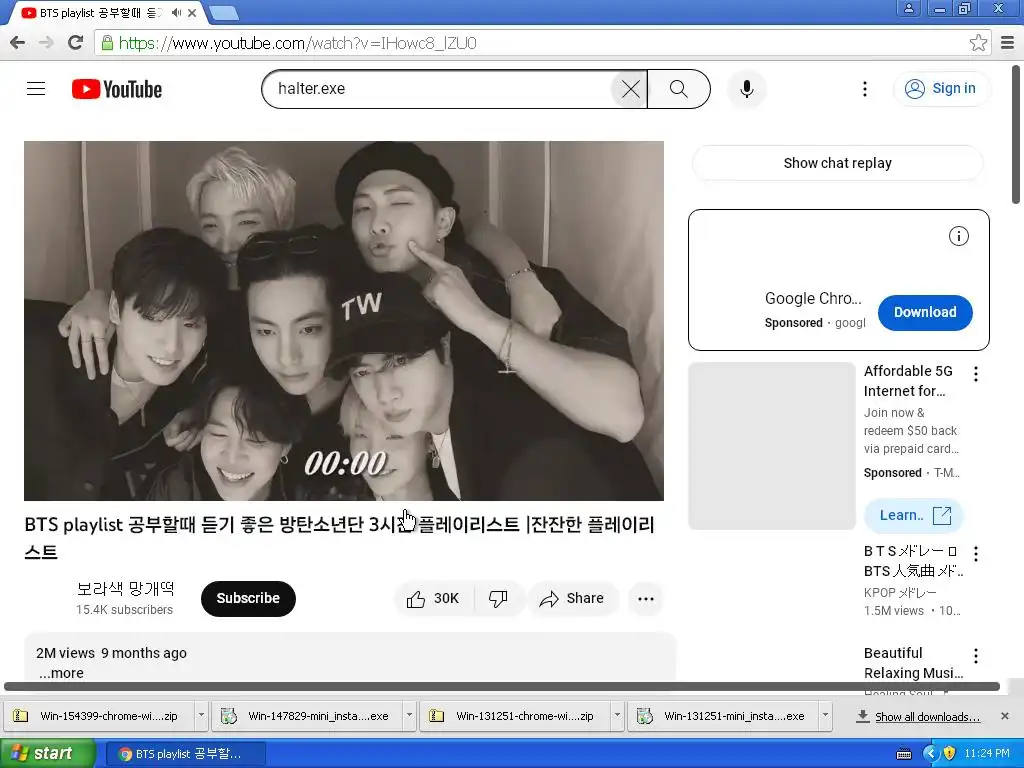This screenshot has width=1024, height=768.
Task: Open Beautiful Relaxing Music video
Action: 913,663
